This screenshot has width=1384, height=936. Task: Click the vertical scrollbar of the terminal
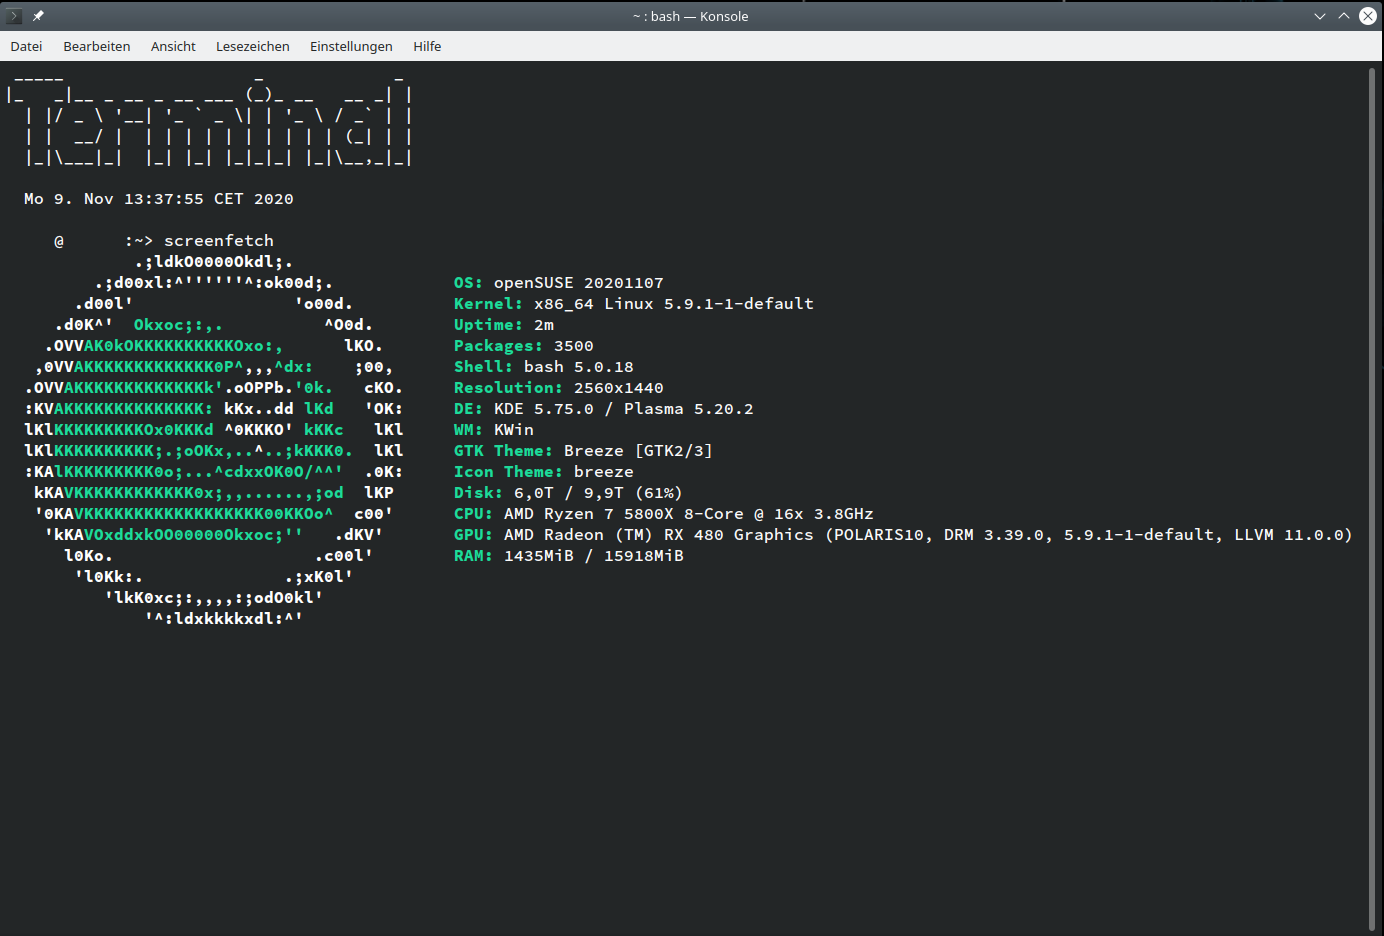tap(1372, 498)
